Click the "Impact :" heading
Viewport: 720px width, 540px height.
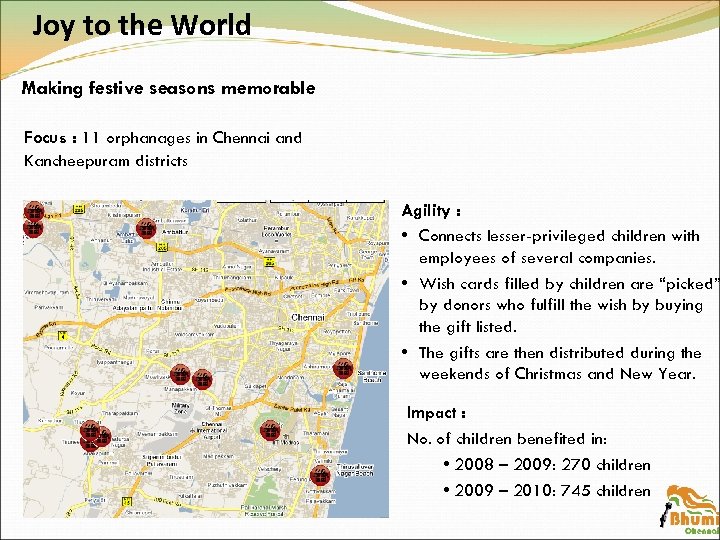[x=436, y=413]
